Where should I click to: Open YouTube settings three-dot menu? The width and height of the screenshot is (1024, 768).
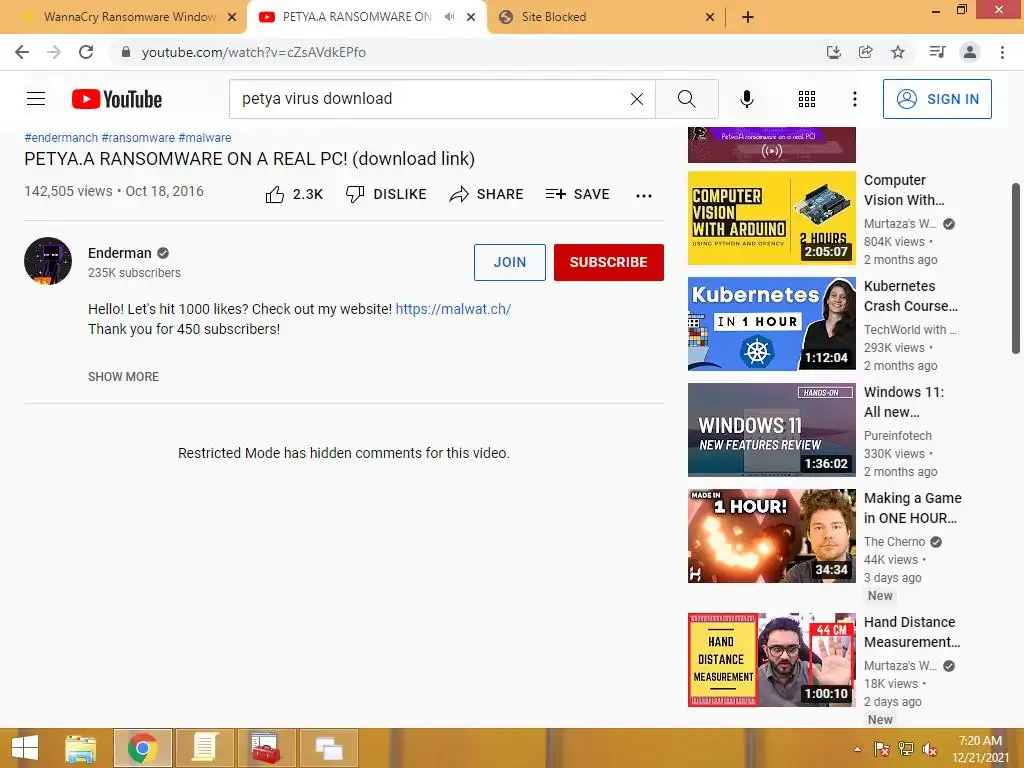[x=855, y=99]
